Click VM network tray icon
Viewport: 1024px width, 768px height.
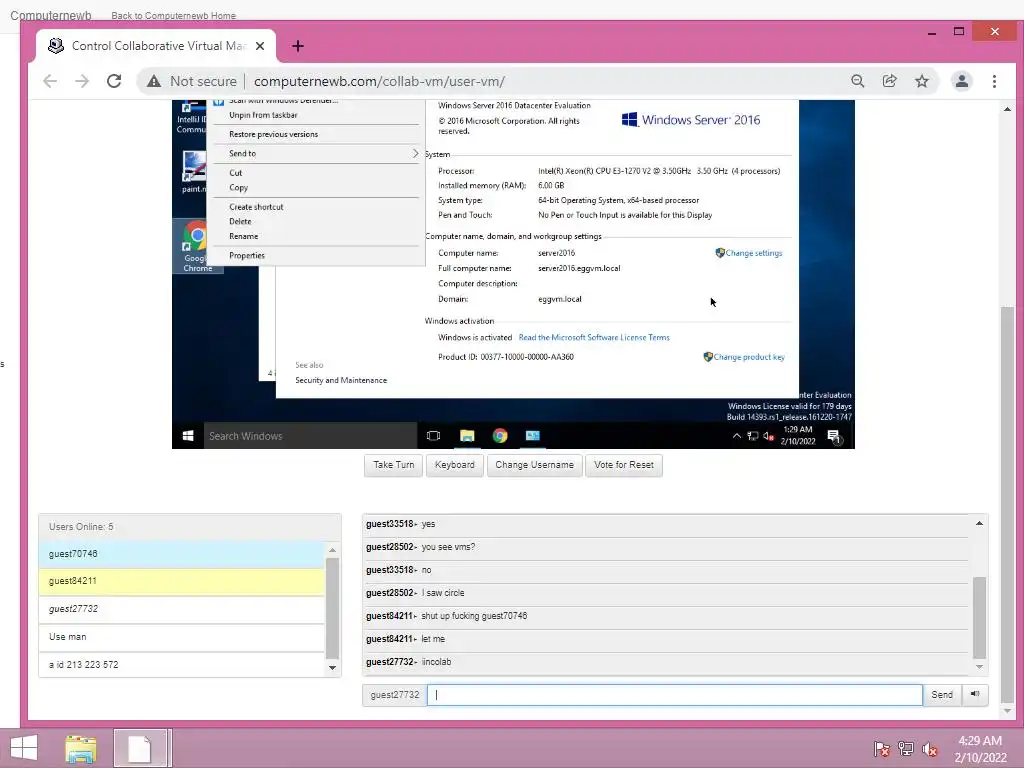[752, 436]
